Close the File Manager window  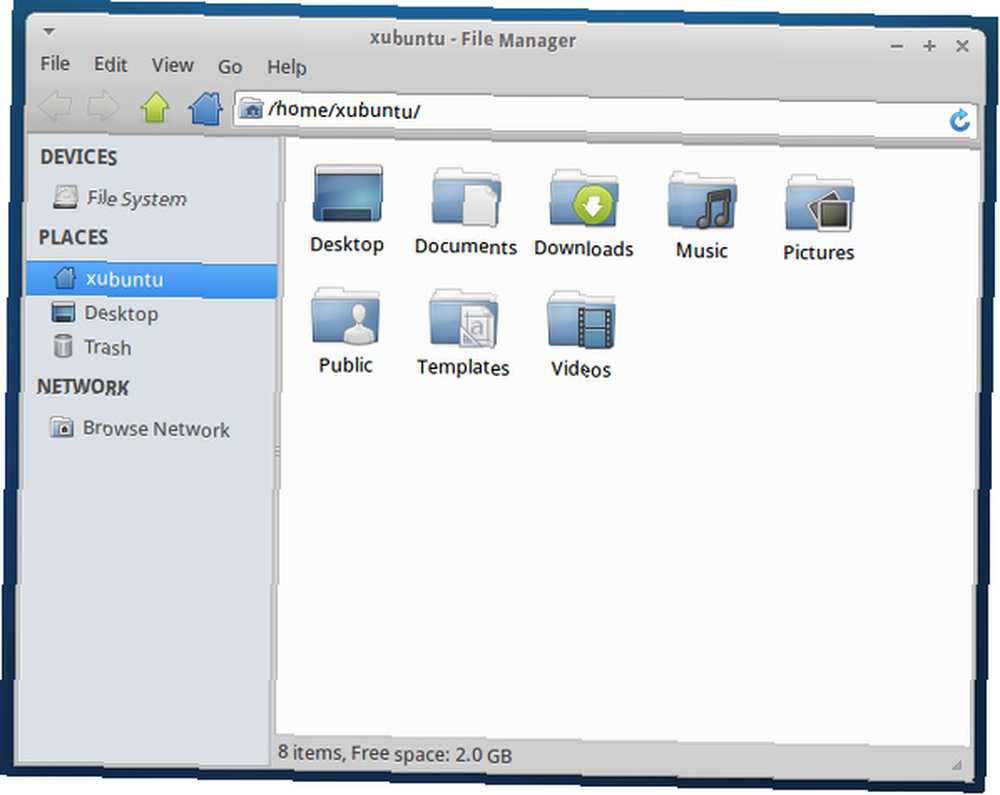click(962, 46)
